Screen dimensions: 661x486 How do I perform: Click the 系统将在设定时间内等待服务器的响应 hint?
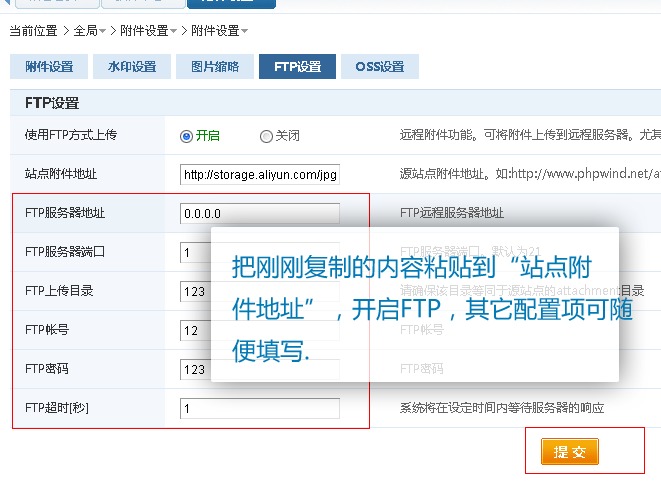(x=502, y=408)
